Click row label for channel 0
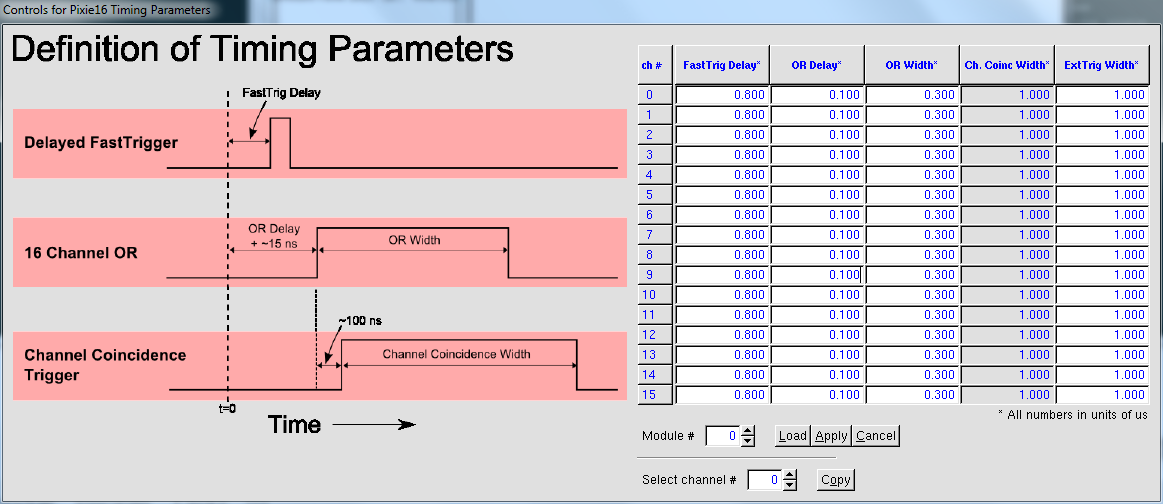1163x504 pixels. click(655, 95)
